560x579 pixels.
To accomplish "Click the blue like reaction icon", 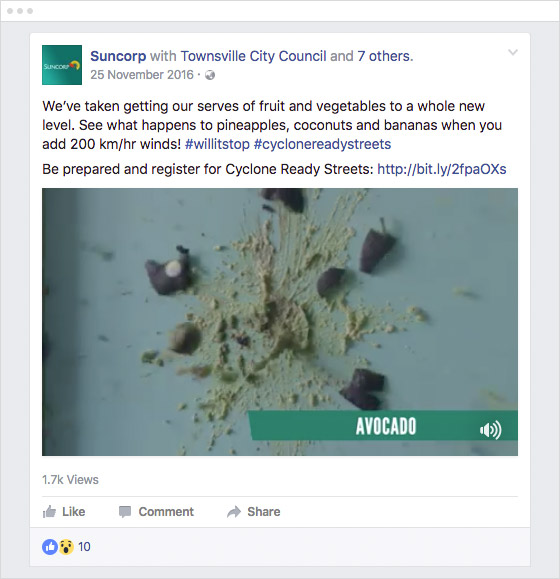I will pos(50,547).
